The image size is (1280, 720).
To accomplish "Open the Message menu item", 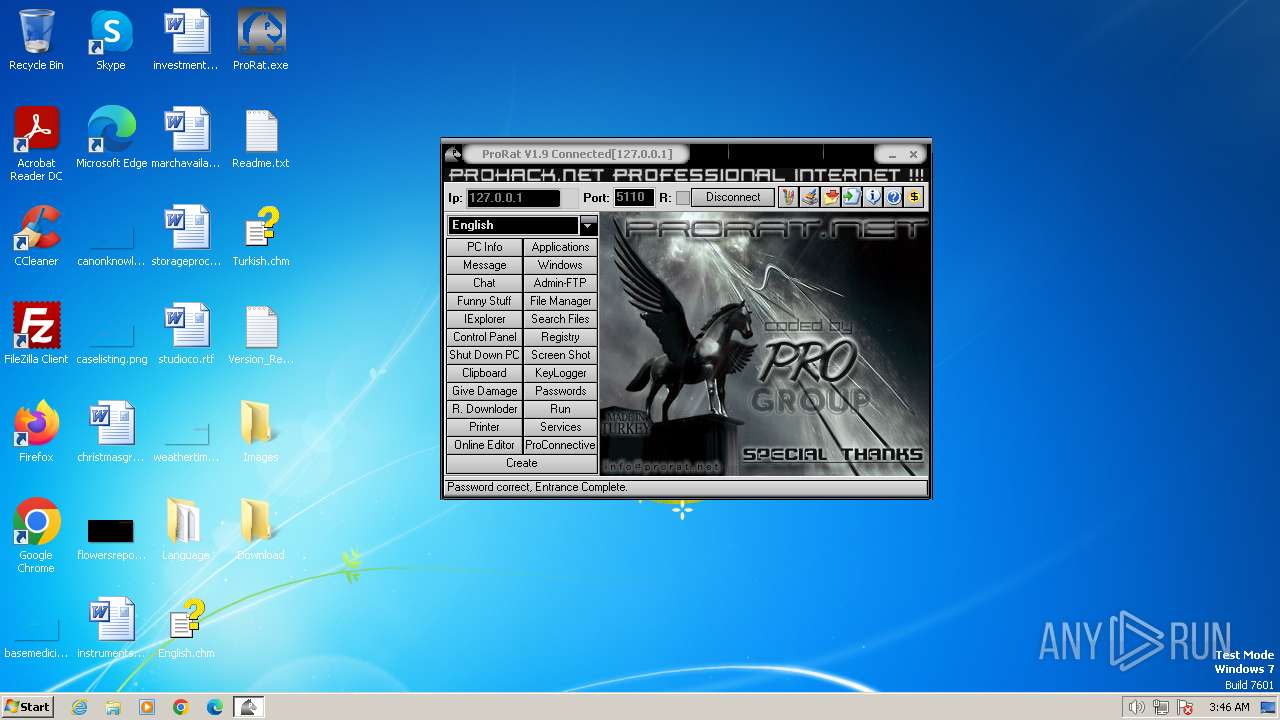I will (x=485, y=265).
